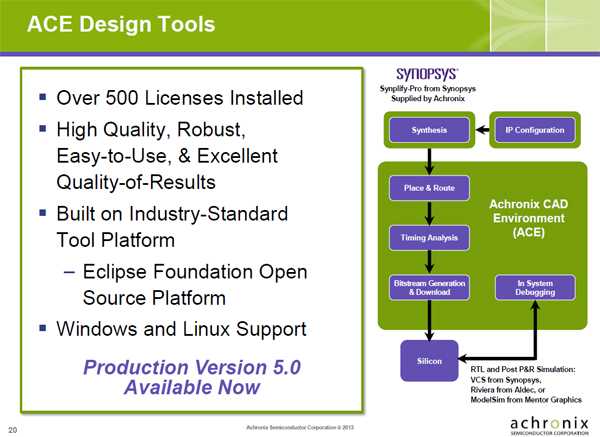The width and height of the screenshot is (600, 437).
Task: Click the Synopsys logo
Action: [427, 74]
